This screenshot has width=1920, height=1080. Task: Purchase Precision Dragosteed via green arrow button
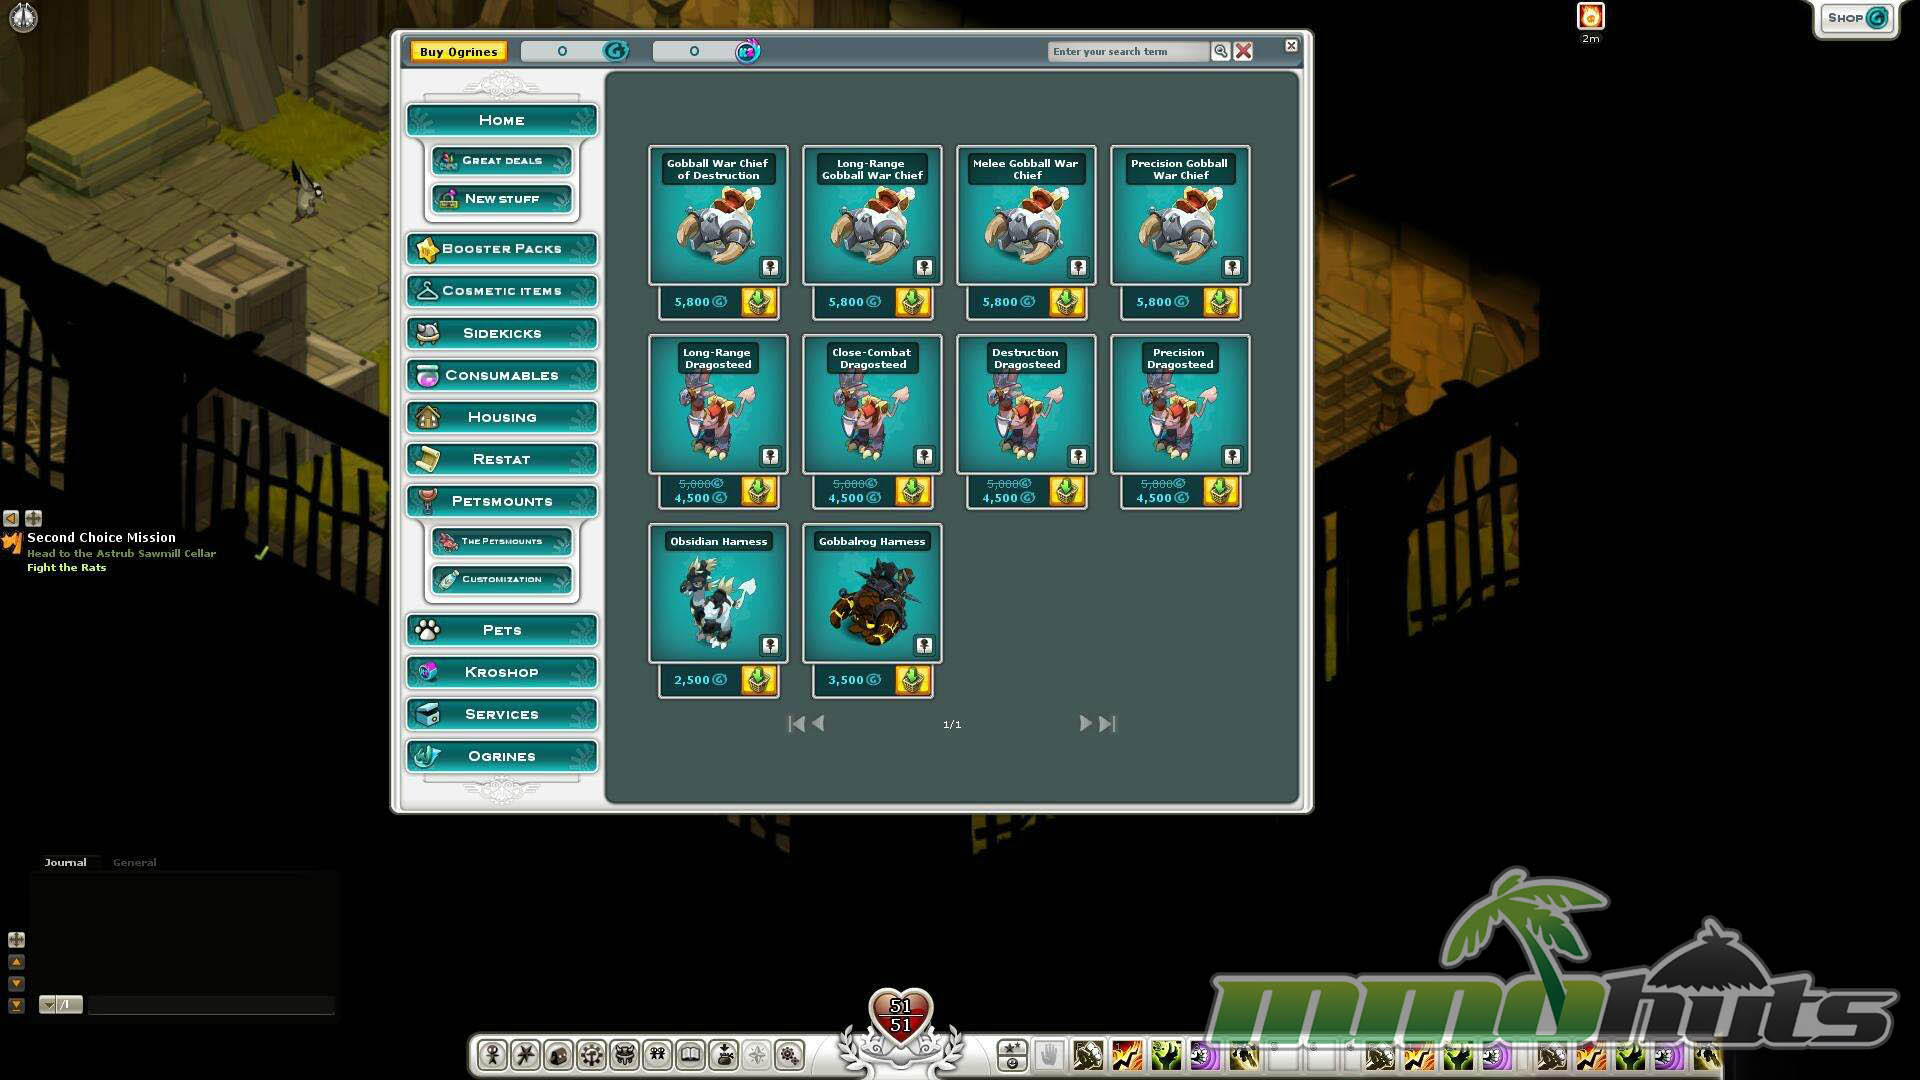click(1220, 491)
